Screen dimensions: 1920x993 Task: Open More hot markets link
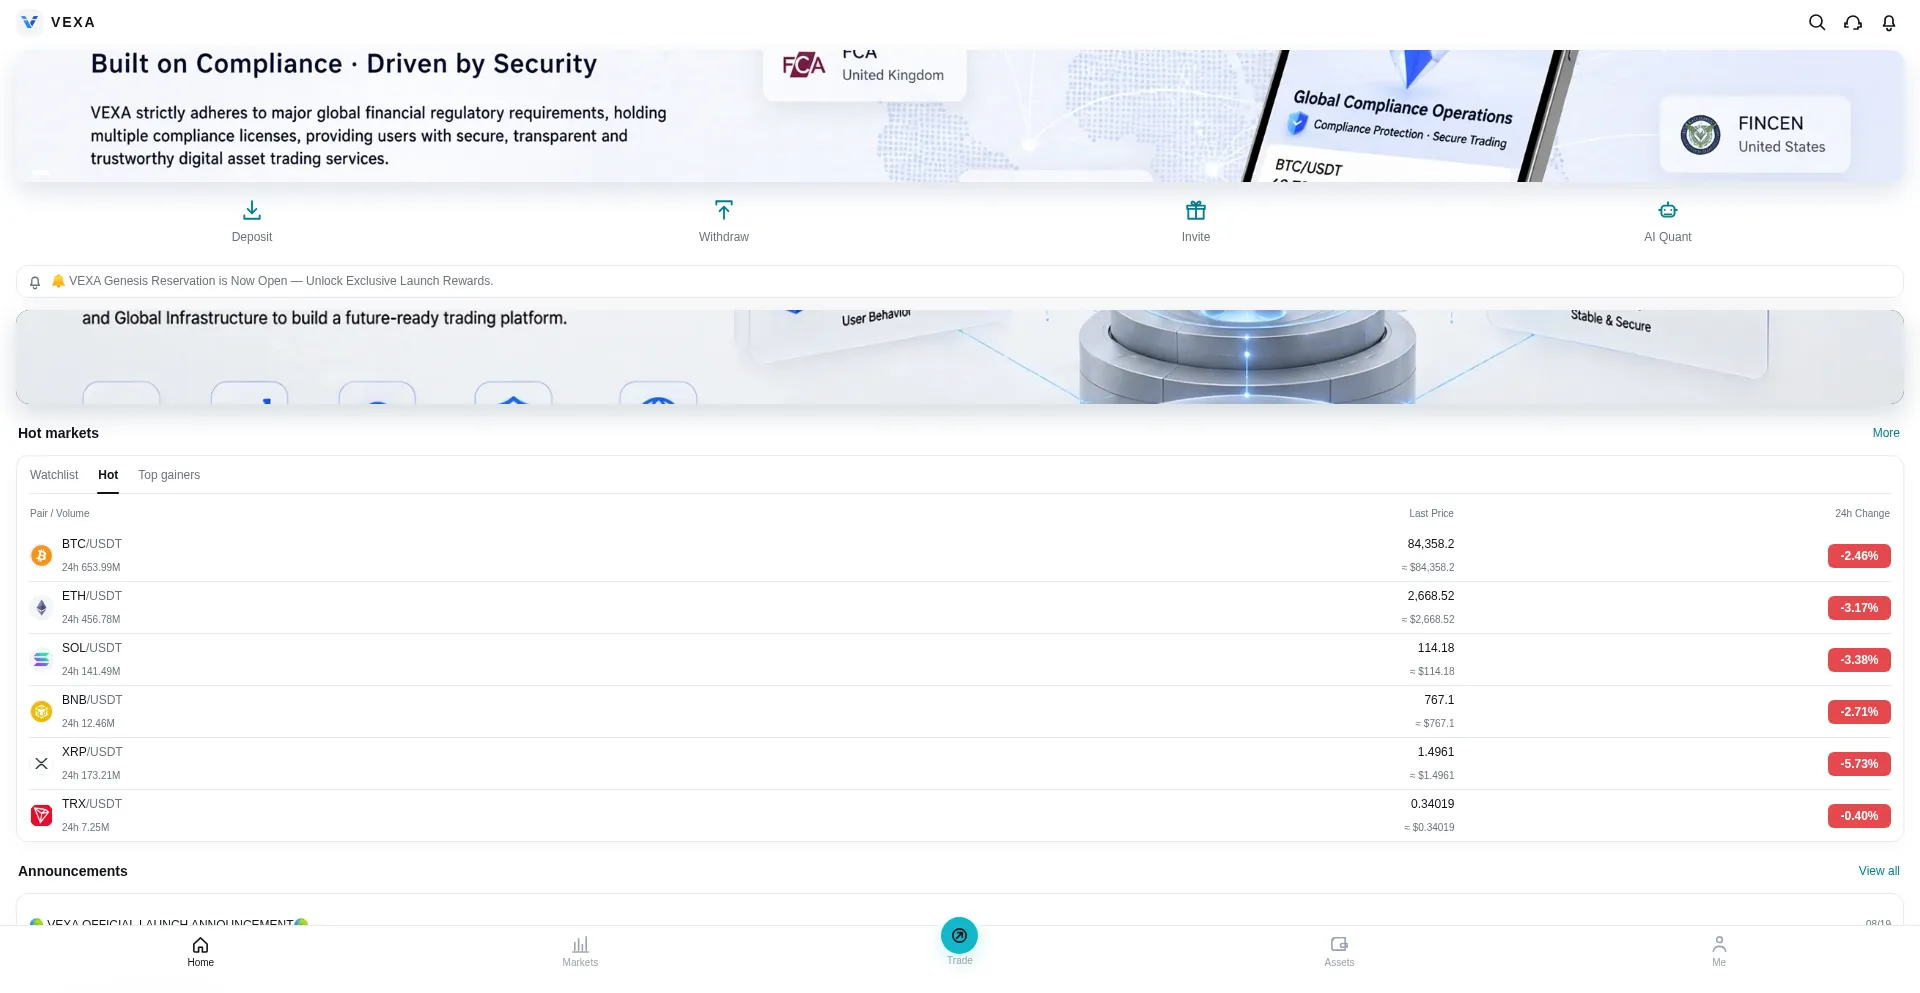pyautogui.click(x=1886, y=433)
